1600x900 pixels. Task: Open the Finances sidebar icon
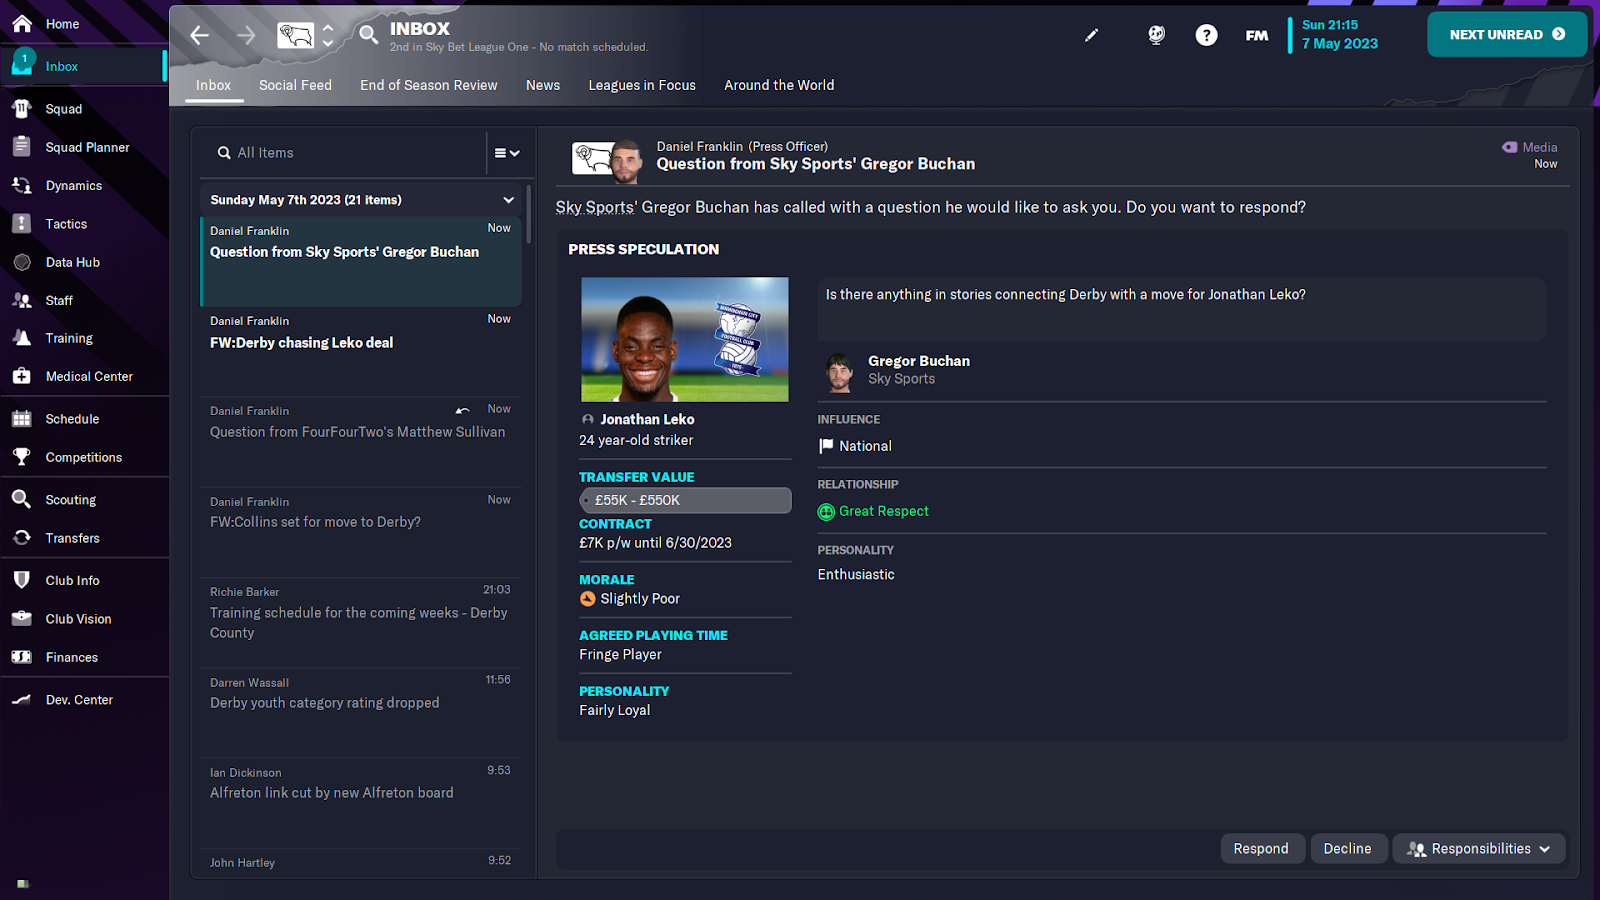point(22,657)
